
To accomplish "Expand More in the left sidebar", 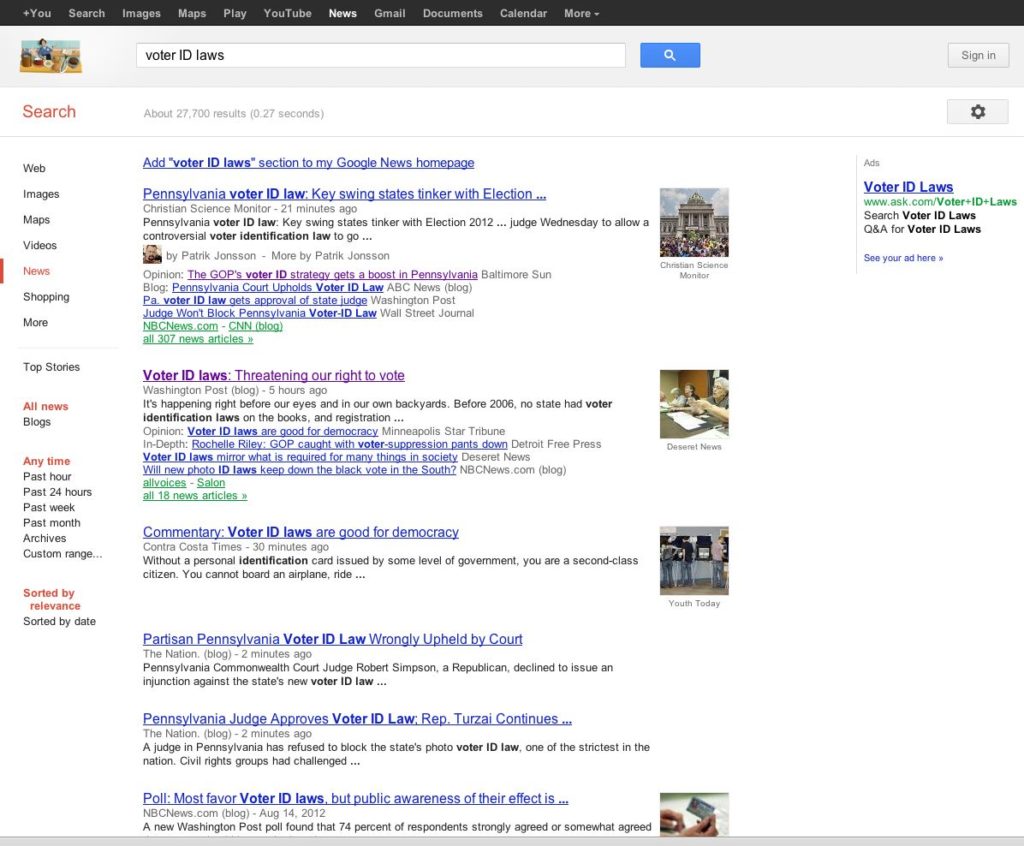I will 35,322.
